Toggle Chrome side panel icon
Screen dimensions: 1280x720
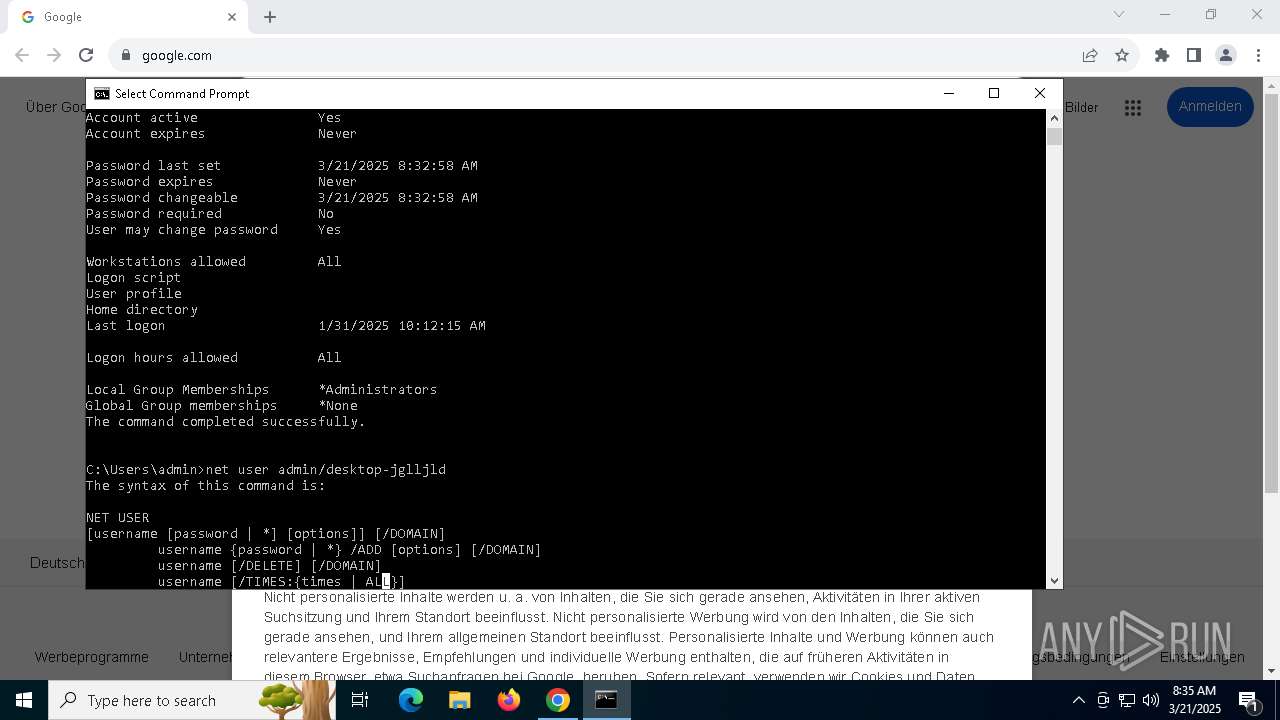[1194, 55]
